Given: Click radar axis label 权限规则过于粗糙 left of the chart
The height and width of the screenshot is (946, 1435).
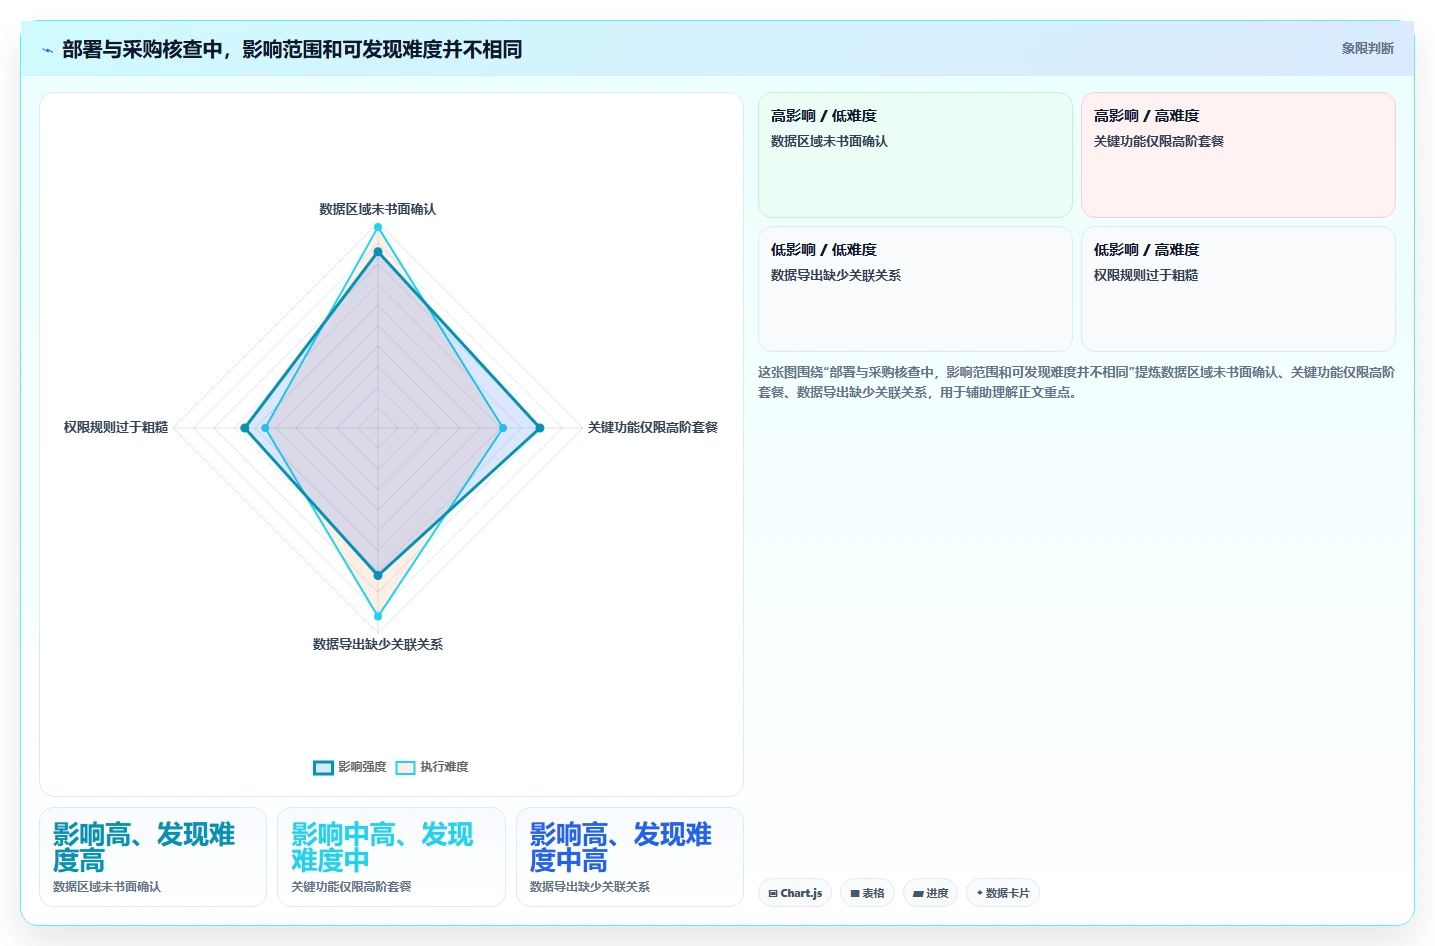Looking at the screenshot, I should pos(116,427).
